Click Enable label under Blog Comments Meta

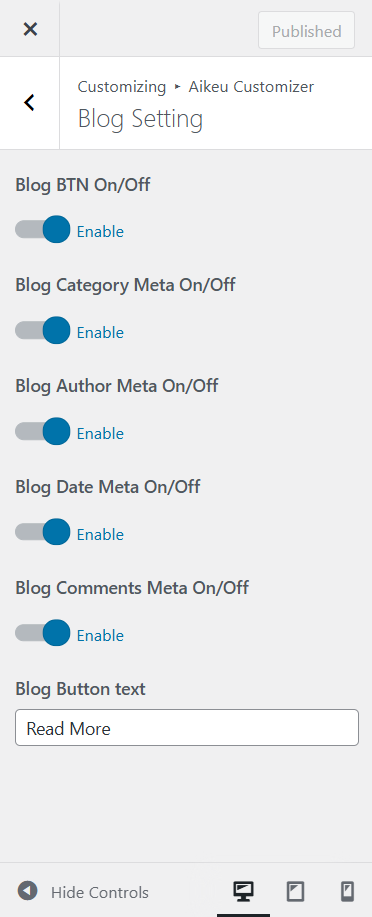[x=101, y=635]
